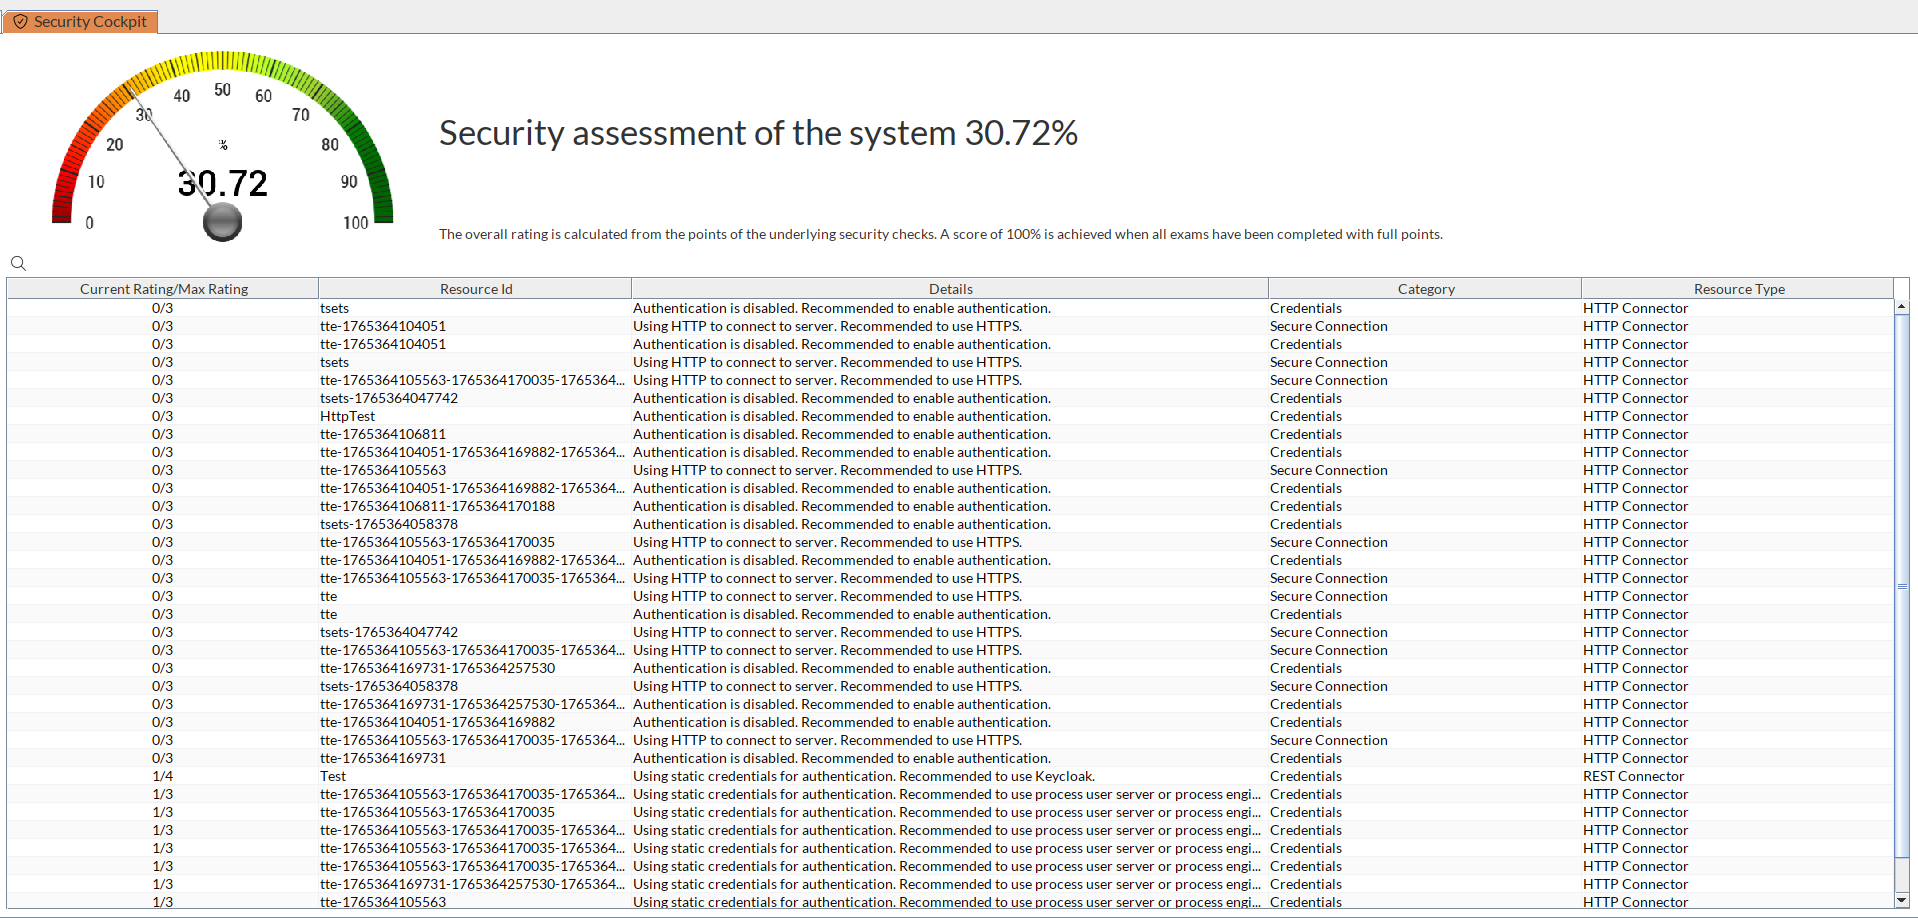
Task: Sort table by Resource Id header
Action: pos(475,289)
